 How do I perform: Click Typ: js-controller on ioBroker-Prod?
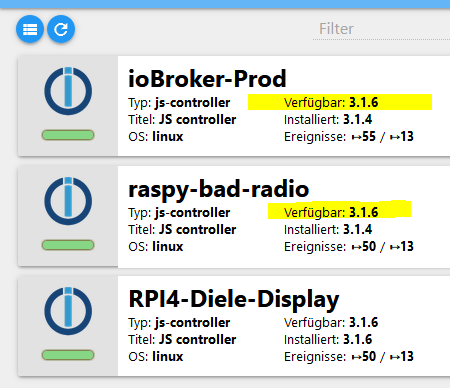(179, 103)
